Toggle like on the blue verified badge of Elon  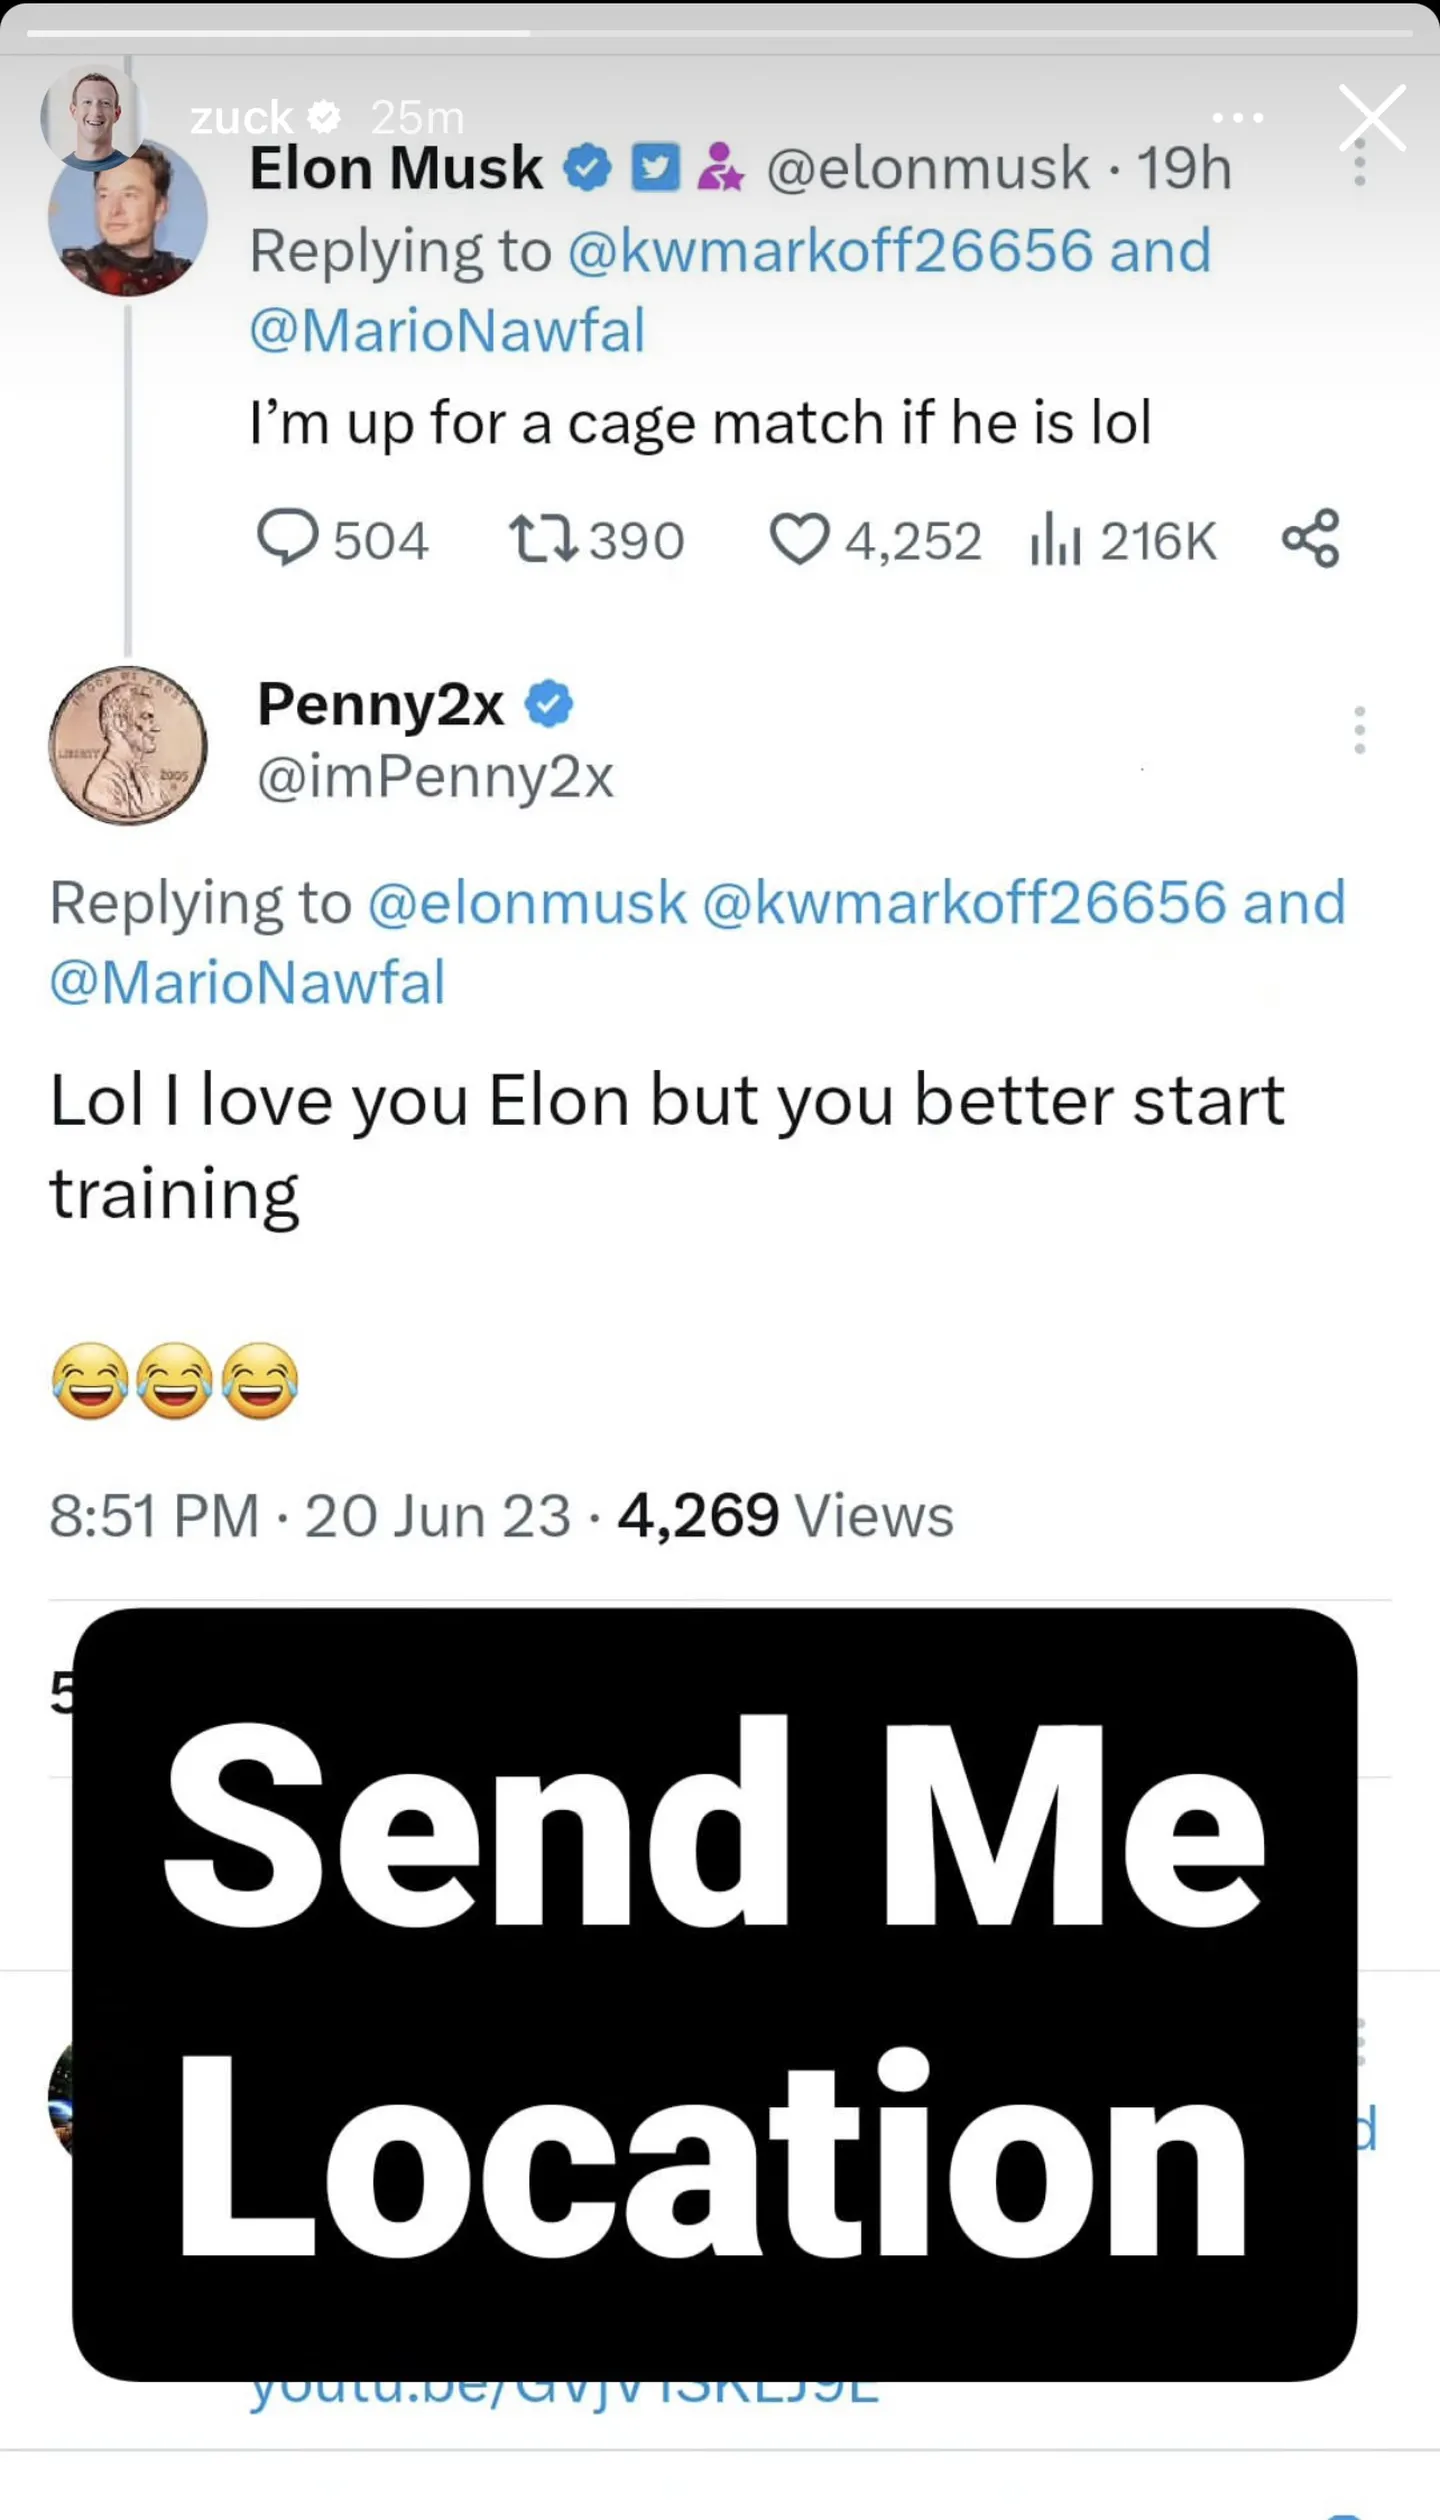click(589, 165)
